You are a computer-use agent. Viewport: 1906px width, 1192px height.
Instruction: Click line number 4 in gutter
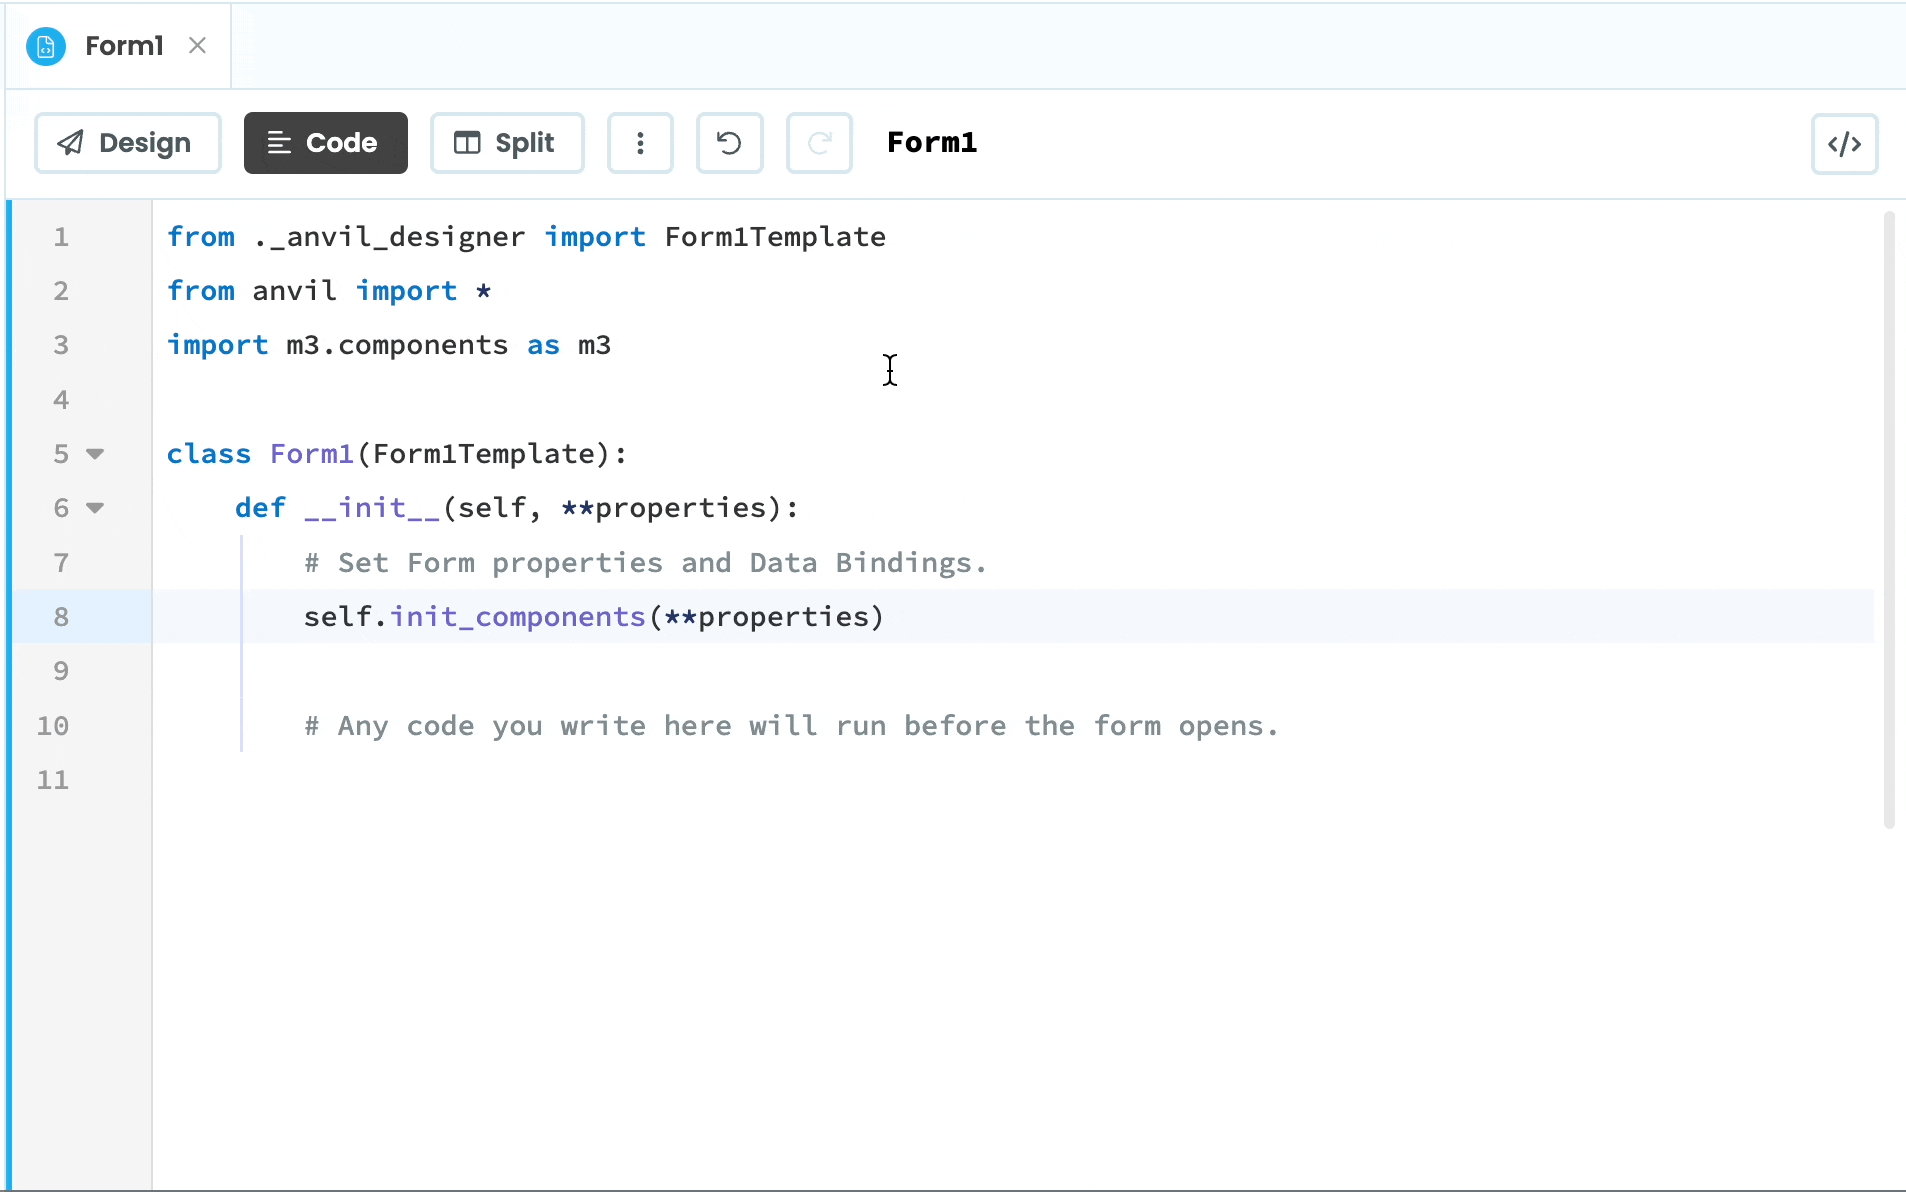(62, 400)
